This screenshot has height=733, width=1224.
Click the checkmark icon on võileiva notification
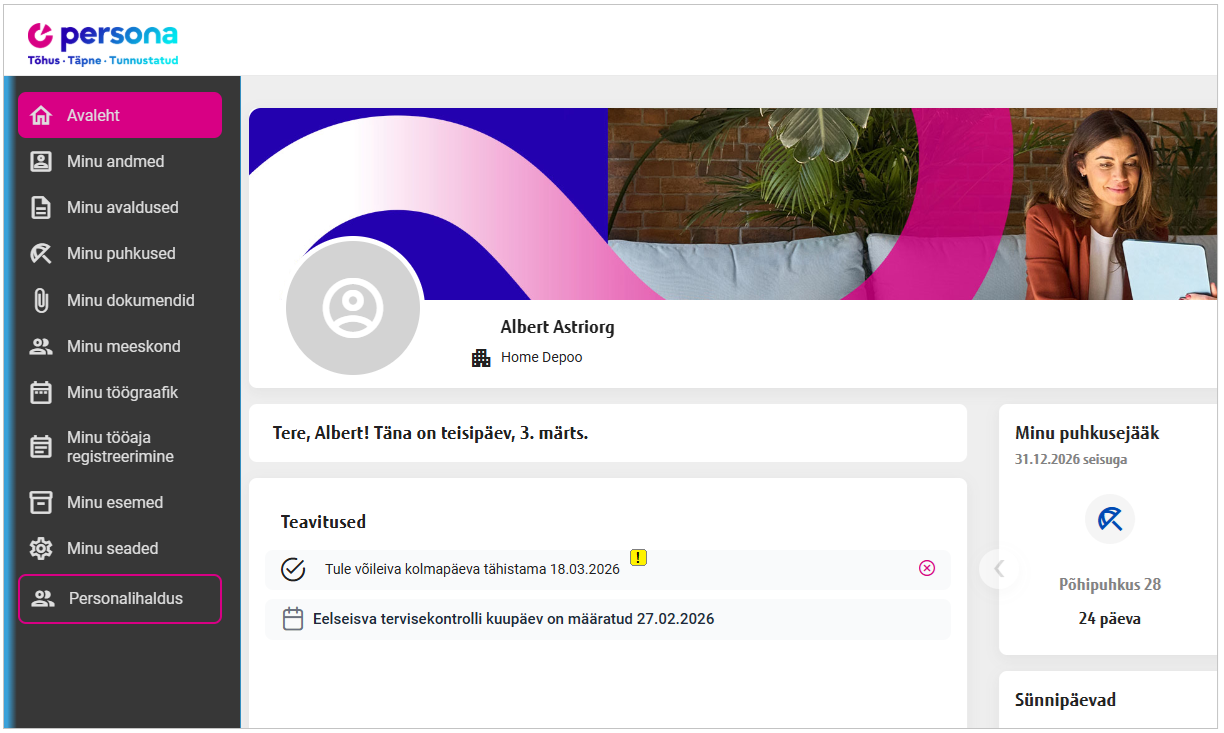click(293, 569)
